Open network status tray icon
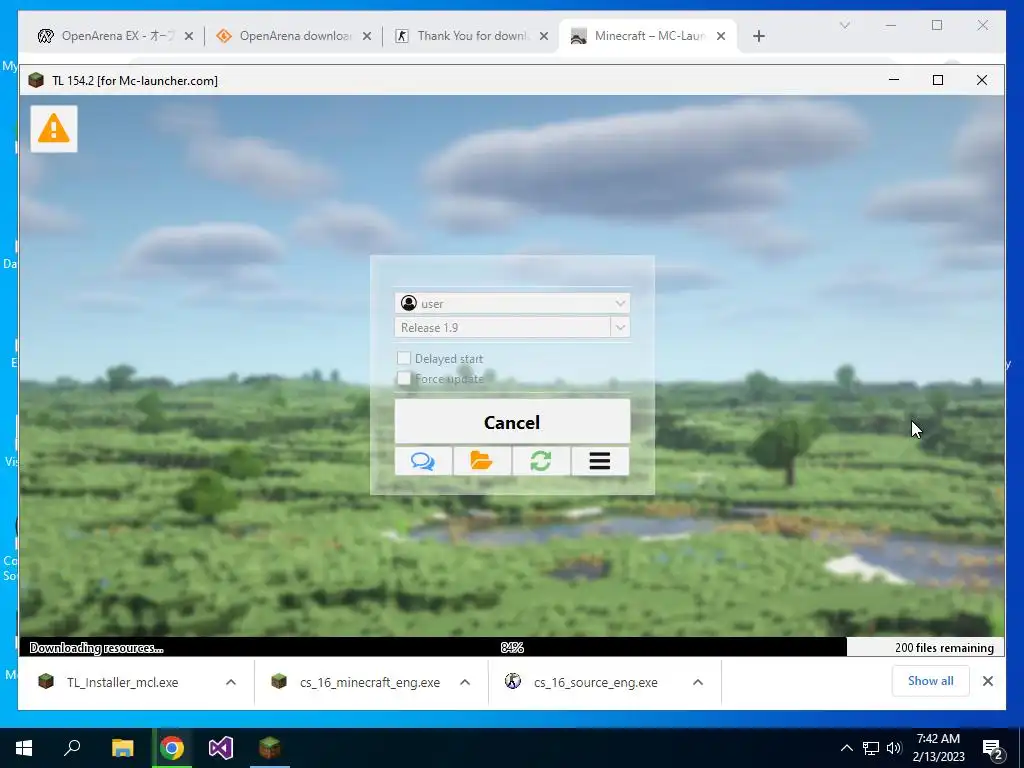The height and width of the screenshot is (768, 1024). (x=871, y=748)
